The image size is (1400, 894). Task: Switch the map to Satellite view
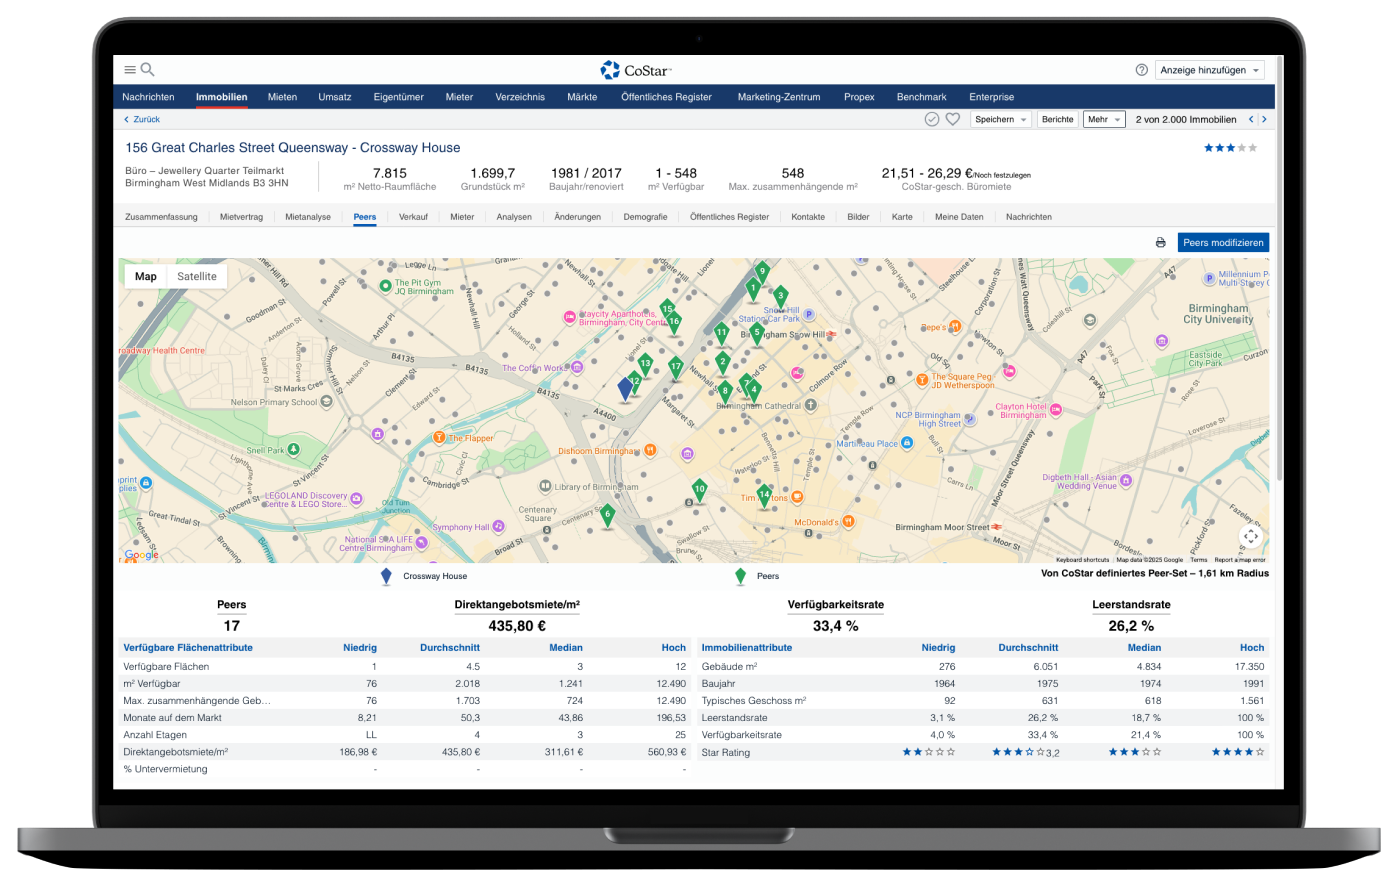pyautogui.click(x=197, y=276)
